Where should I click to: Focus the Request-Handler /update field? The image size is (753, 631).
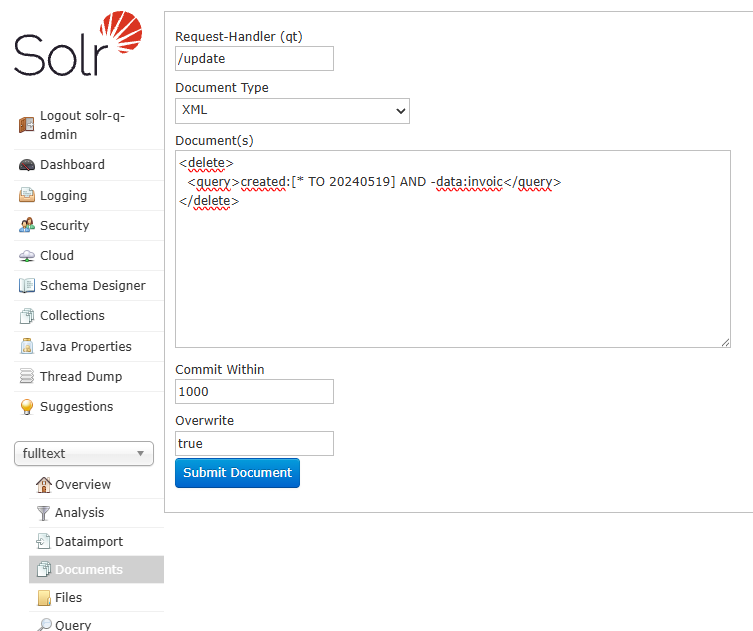(254, 59)
